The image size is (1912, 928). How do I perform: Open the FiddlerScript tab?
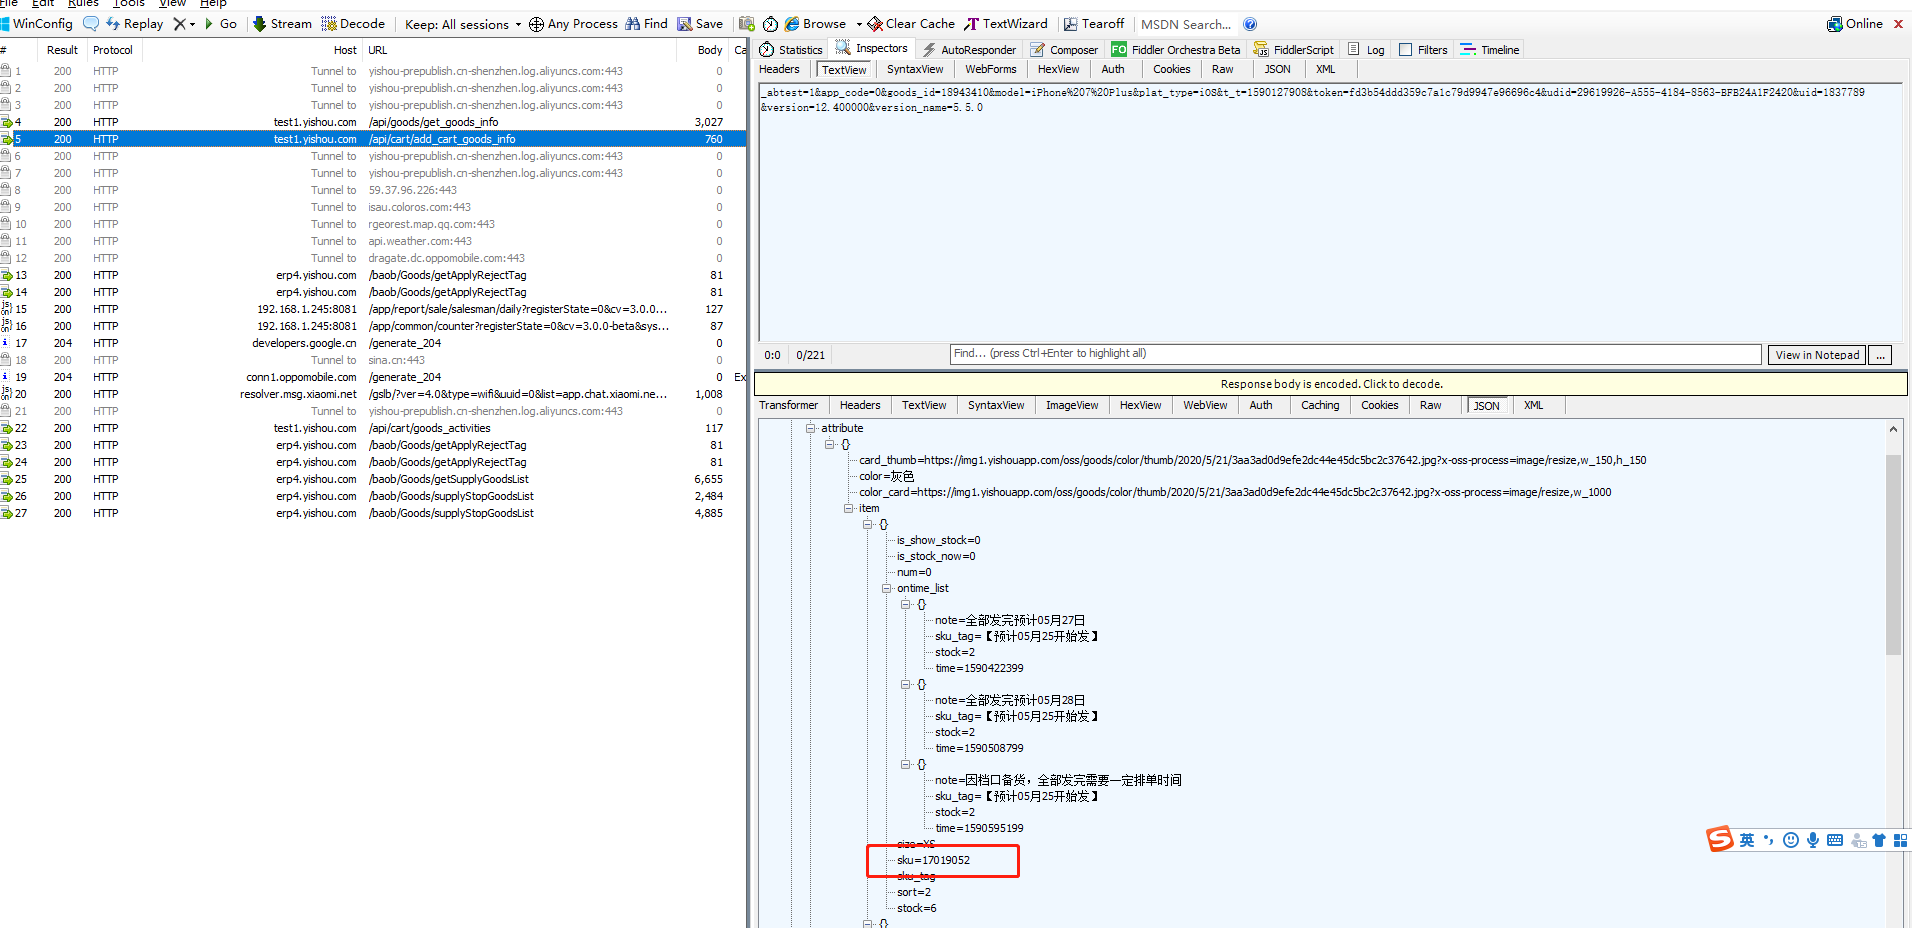(x=1294, y=49)
